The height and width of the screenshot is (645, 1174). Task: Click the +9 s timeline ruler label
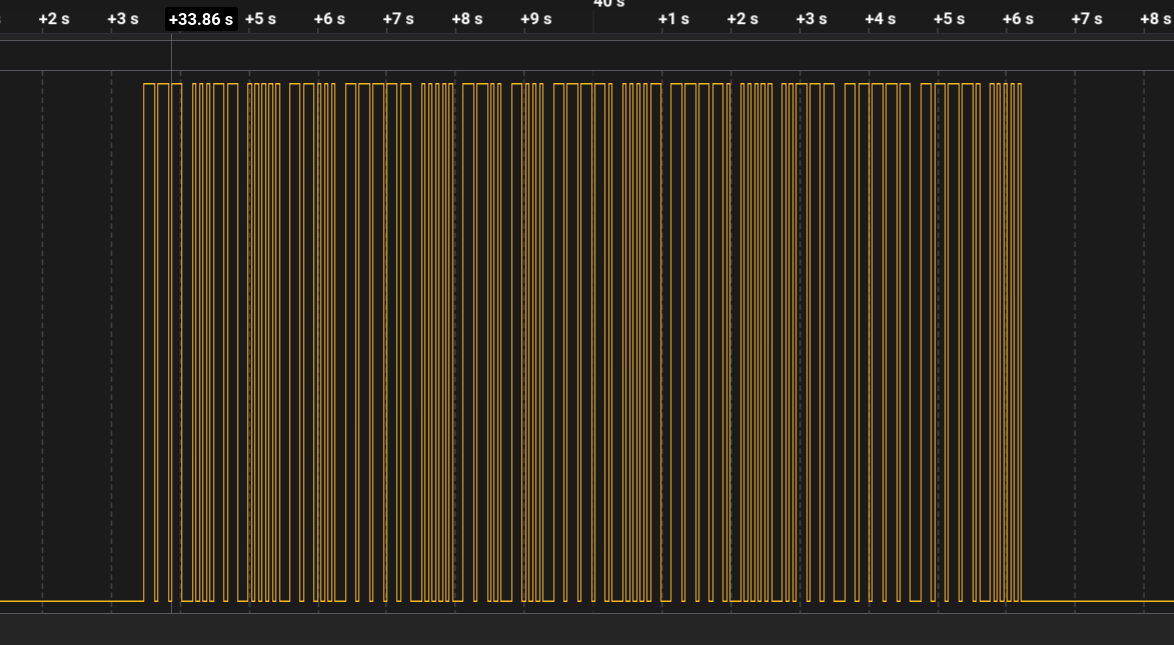pos(536,19)
